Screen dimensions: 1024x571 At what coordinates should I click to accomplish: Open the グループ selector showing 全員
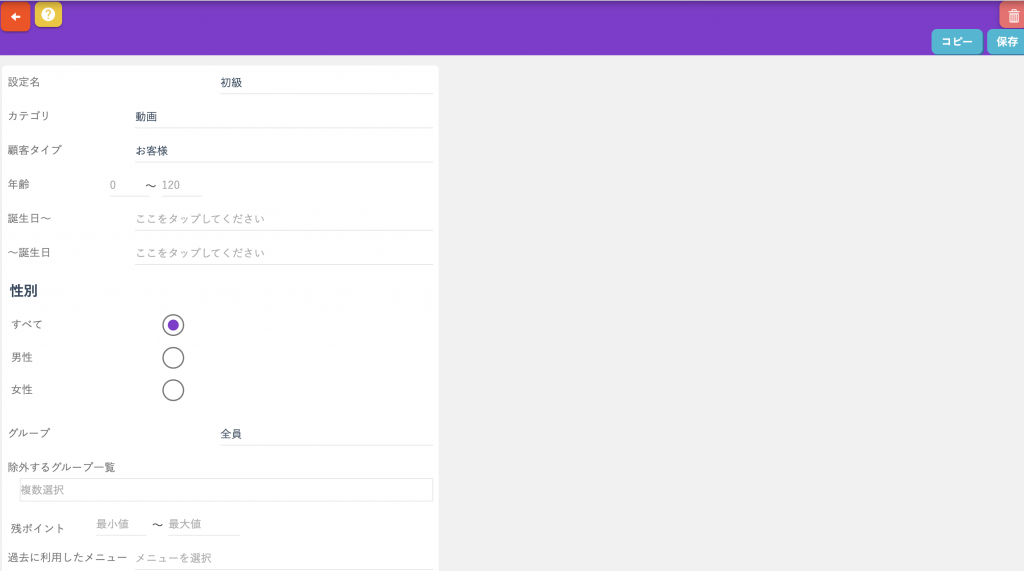click(x=326, y=434)
